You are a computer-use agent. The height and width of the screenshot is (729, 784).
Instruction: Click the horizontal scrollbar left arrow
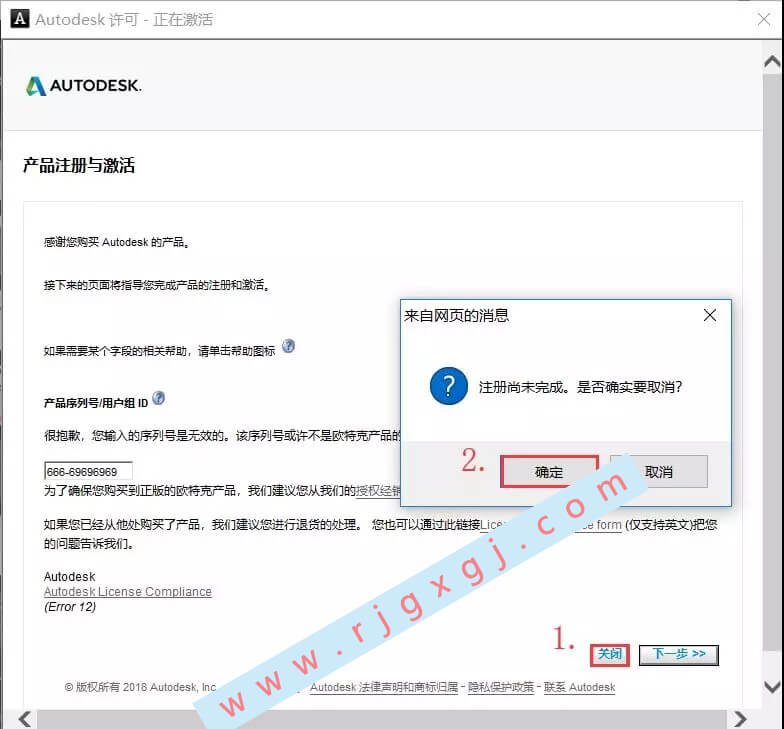click(25, 719)
